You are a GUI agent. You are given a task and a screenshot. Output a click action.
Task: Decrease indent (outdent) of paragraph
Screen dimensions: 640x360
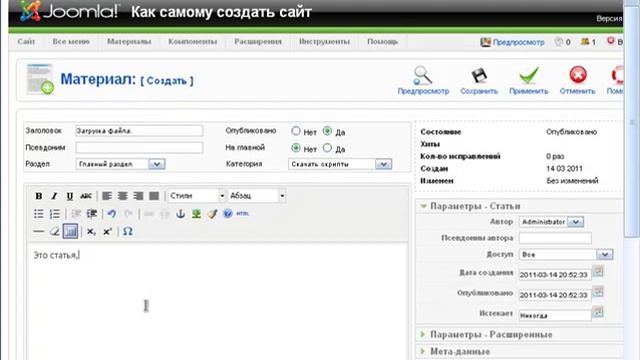pos(76,214)
